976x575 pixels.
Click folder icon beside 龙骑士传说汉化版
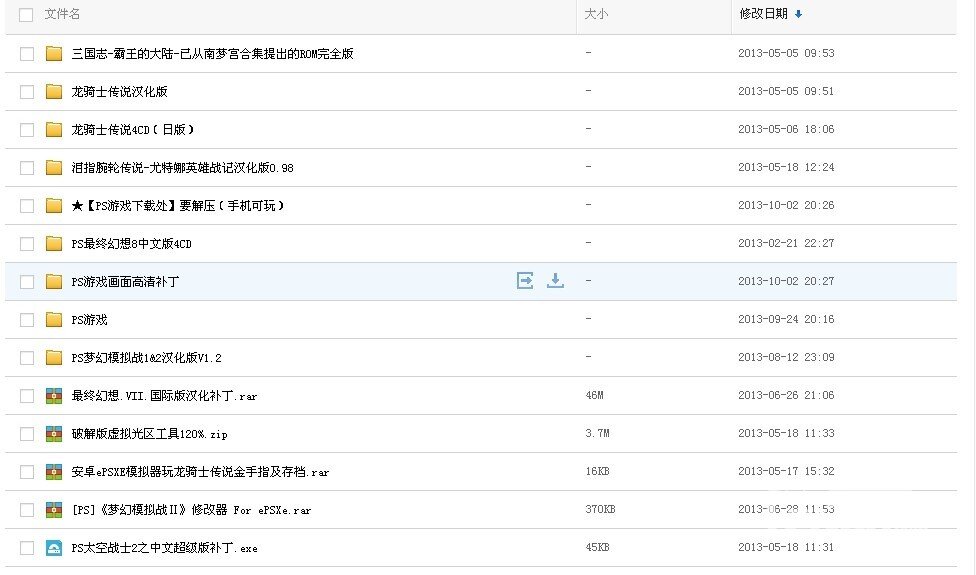coord(54,91)
